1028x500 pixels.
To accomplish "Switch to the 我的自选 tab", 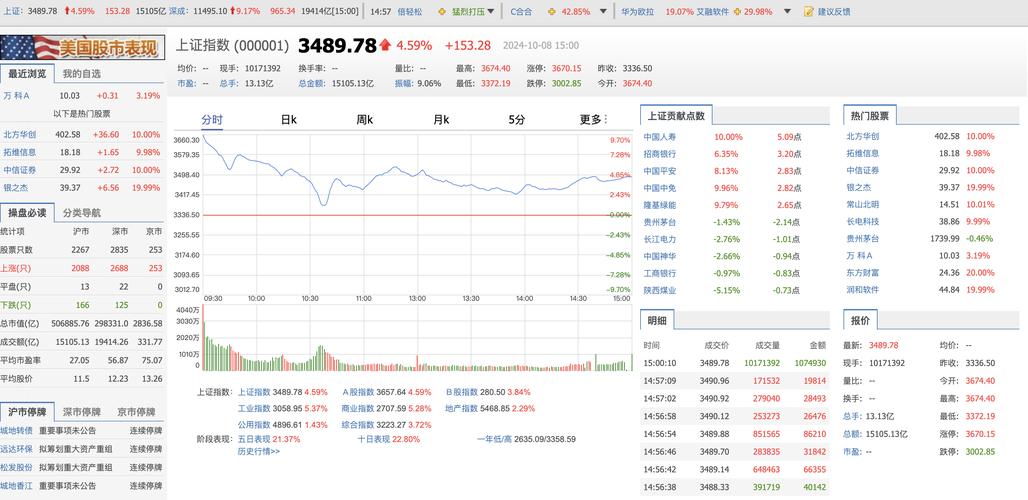I will tap(81, 73).
